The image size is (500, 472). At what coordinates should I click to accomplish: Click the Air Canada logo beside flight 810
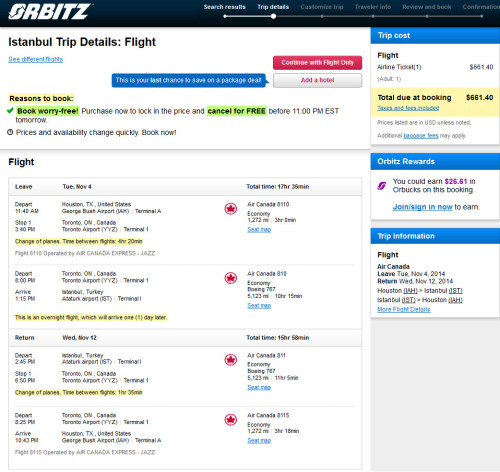tap(230, 278)
